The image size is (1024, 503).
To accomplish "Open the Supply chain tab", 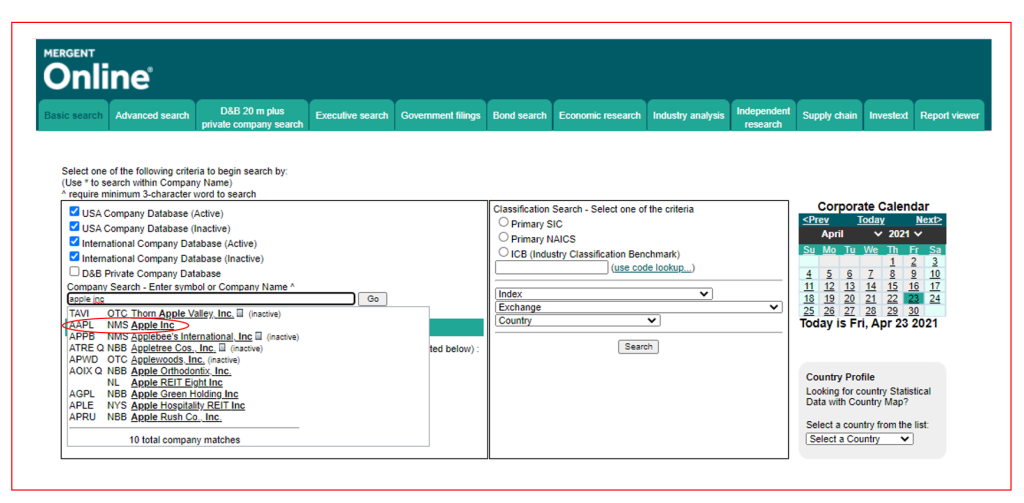I will click(829, 116).
